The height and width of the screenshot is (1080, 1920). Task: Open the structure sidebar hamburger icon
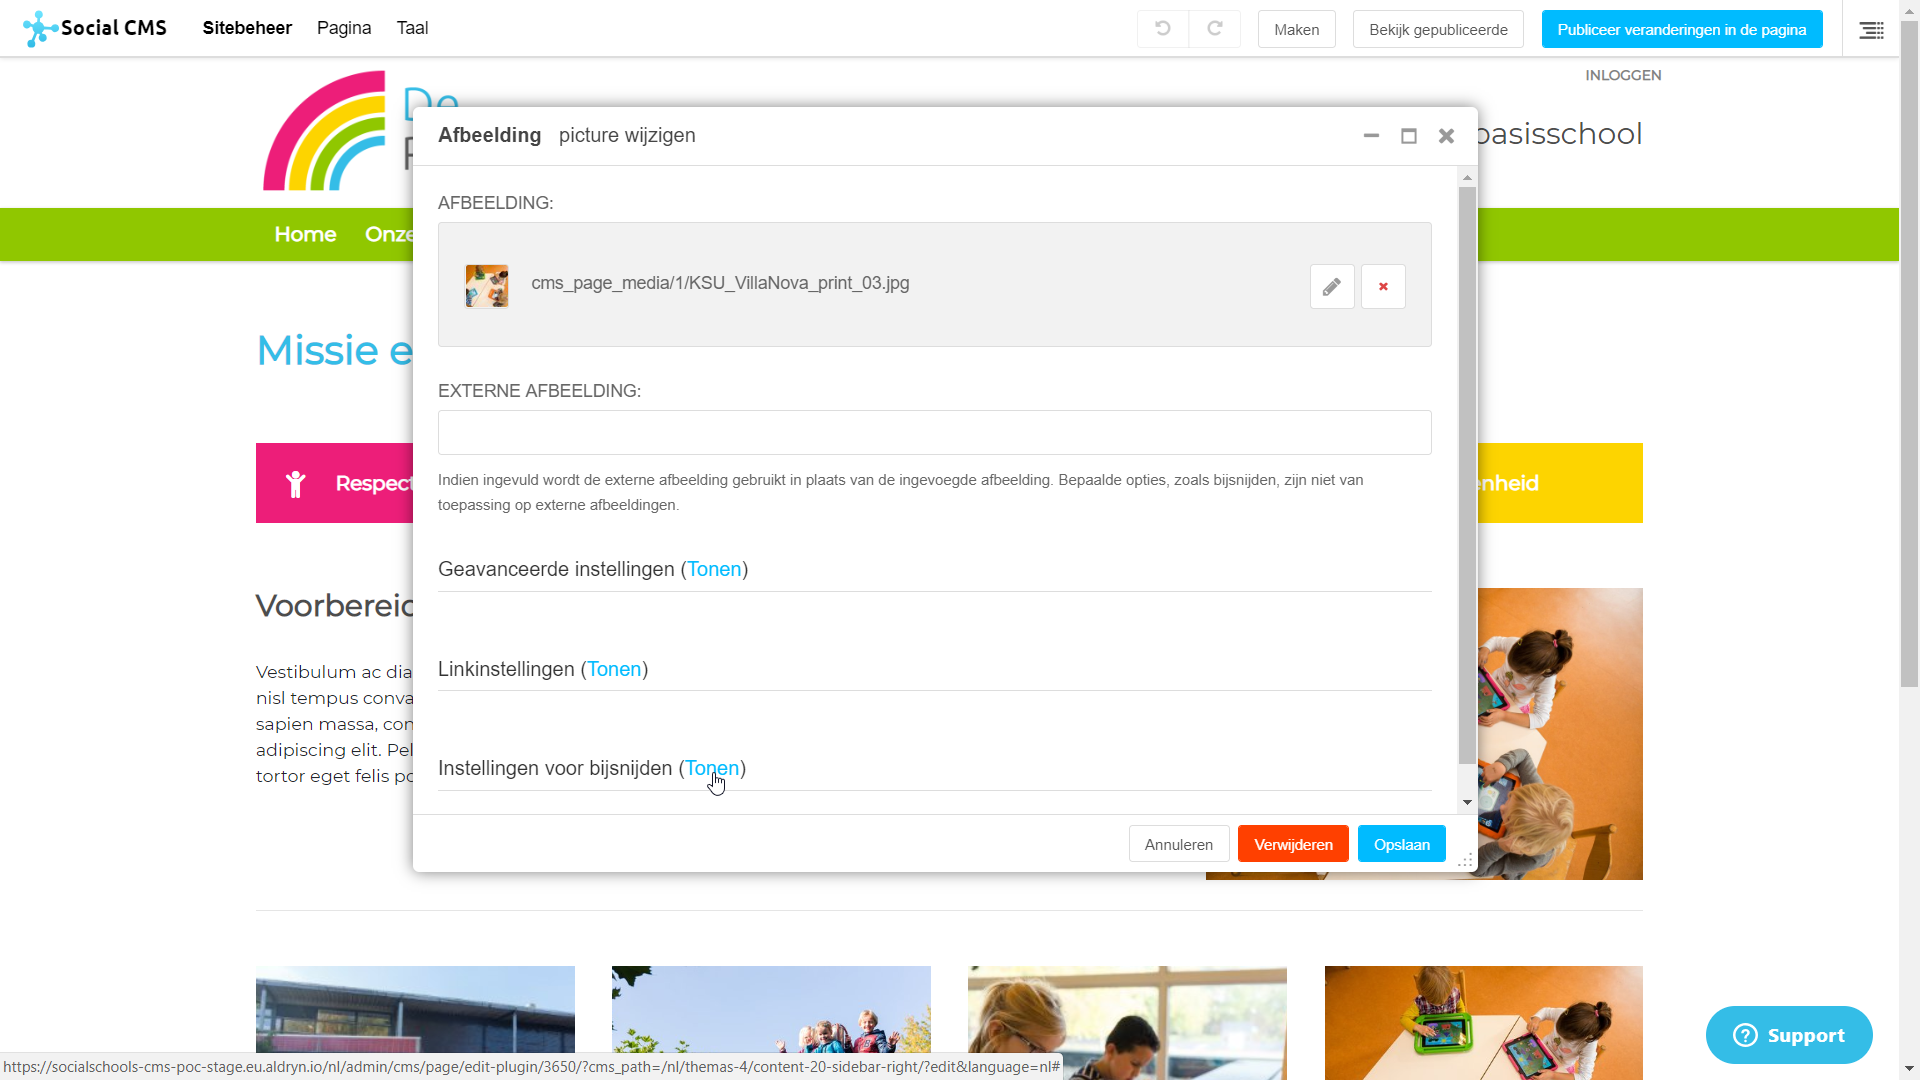point(1871,30)
